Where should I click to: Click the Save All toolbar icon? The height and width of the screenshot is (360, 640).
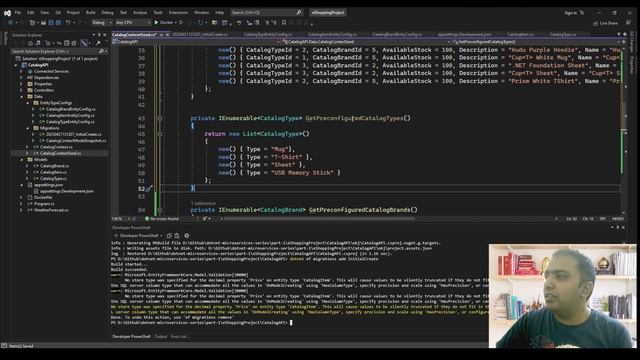coord(58,23)
